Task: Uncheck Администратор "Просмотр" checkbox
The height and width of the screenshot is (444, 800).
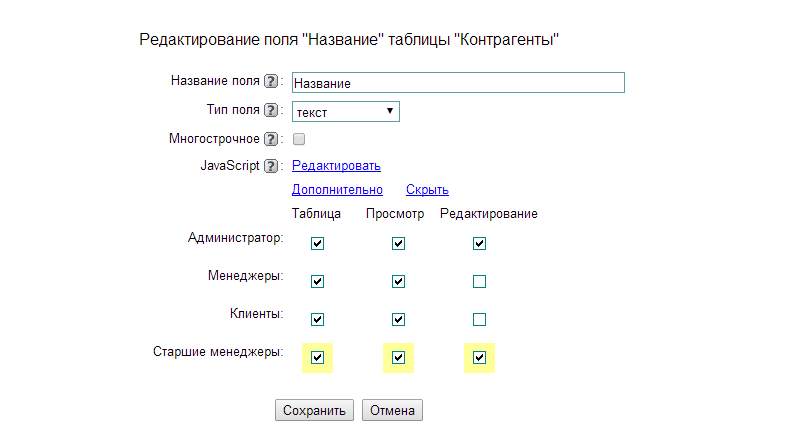Action: tap(398, 243)
